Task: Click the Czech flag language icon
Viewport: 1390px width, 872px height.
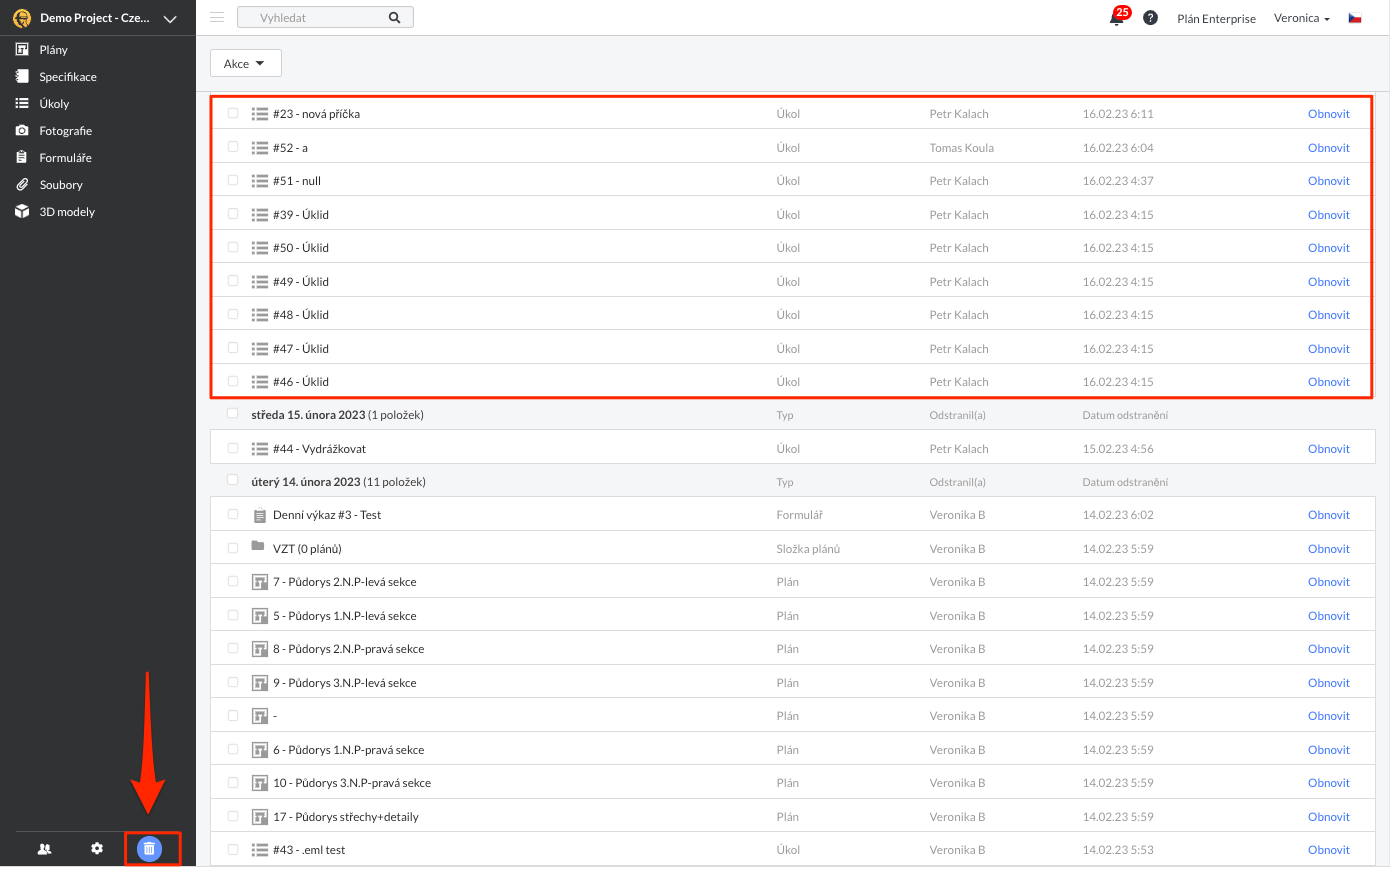Action: pos(1355,18)
